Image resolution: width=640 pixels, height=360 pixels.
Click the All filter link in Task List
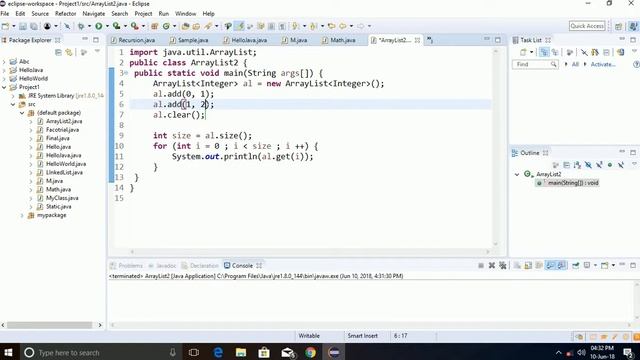pos(575,64)
